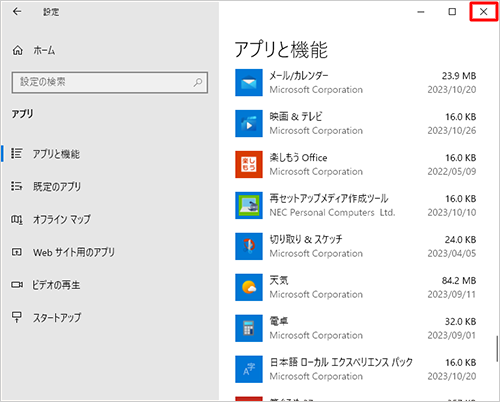Viewport: 500px width, 402px height.
Task: Click the 再セットアップメディア作成ツール name
Action: (x=329, y=198)
